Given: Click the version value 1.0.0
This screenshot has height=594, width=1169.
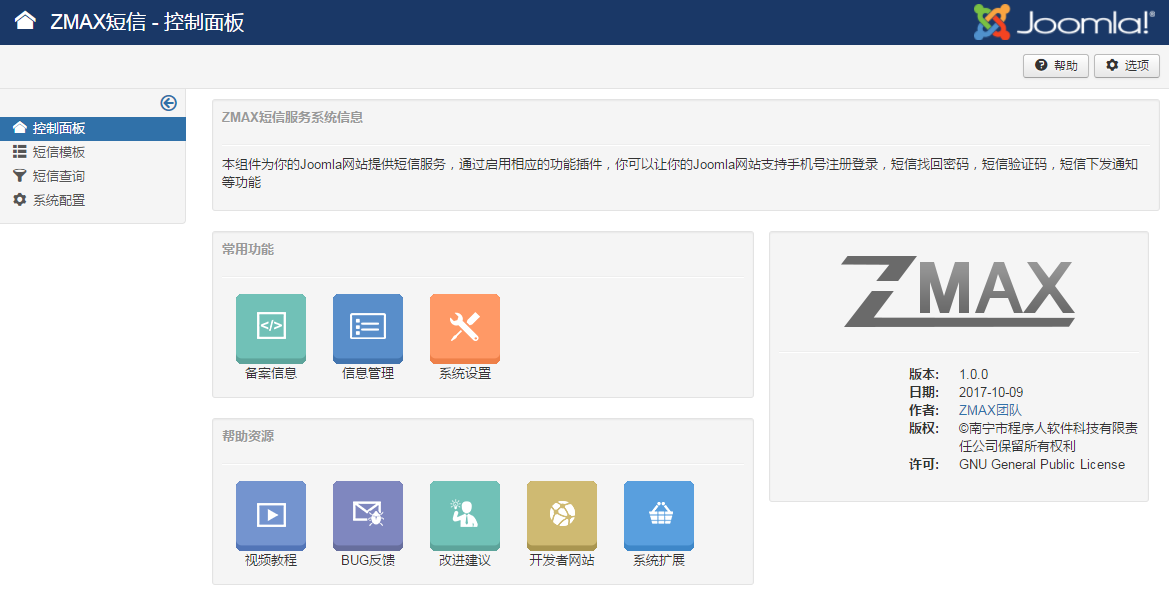Looking at the screenshot, I should click(x=974, y=374).
